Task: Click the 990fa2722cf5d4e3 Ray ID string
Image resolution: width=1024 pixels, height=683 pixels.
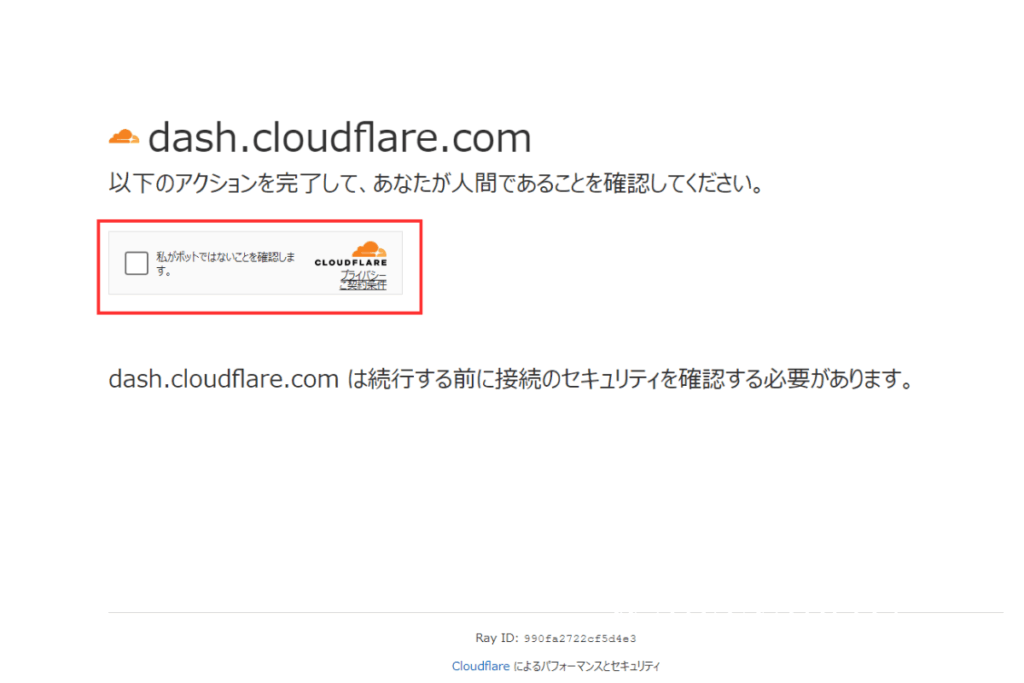Action: (x=580, y=637)
